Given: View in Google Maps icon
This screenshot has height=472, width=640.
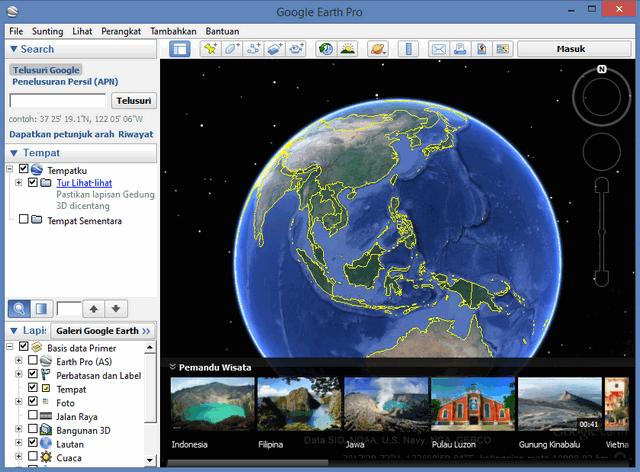Looking at the screenshot, I should point(503,49).
